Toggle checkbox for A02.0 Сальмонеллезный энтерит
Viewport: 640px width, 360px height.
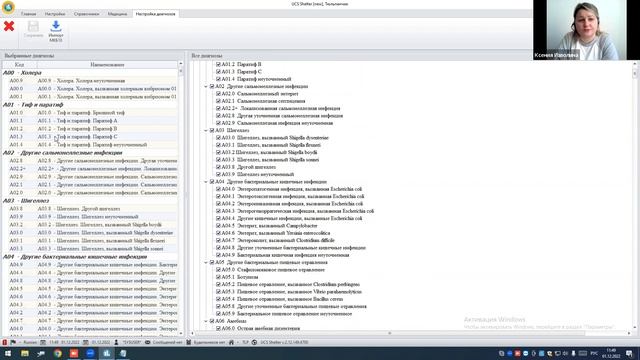(218, 94)
